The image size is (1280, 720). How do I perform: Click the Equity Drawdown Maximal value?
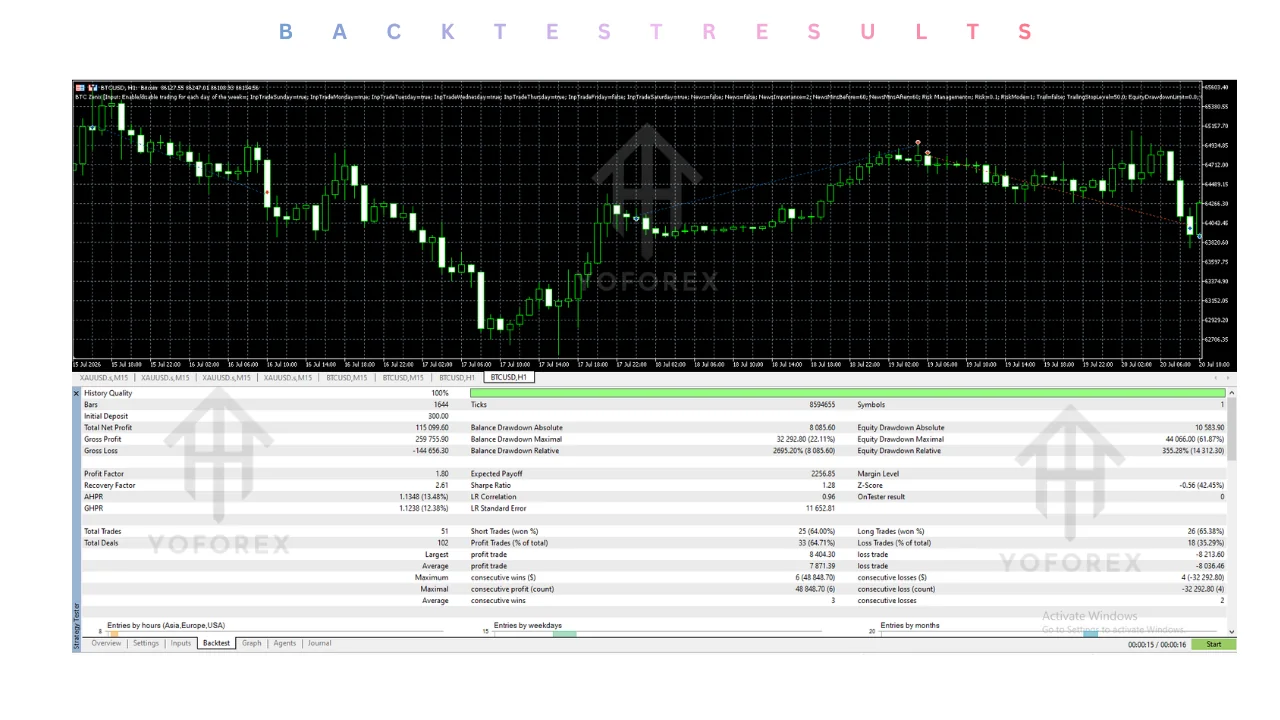1194,439
